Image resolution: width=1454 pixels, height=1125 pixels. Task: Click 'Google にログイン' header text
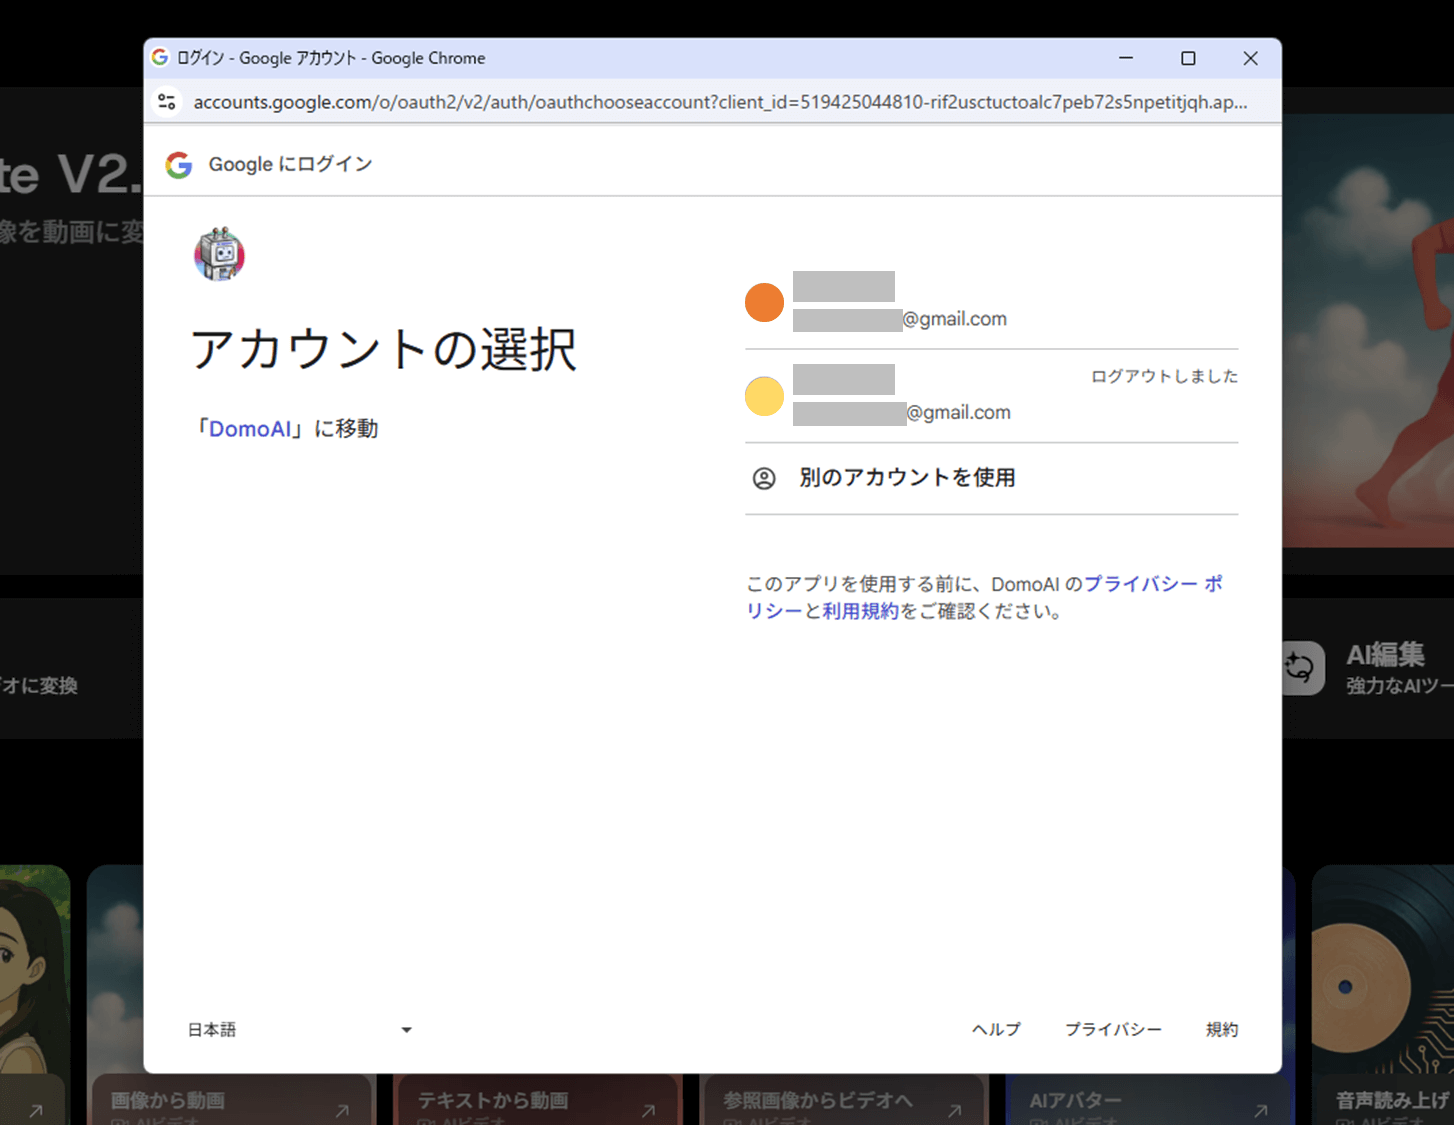(290, 164)
